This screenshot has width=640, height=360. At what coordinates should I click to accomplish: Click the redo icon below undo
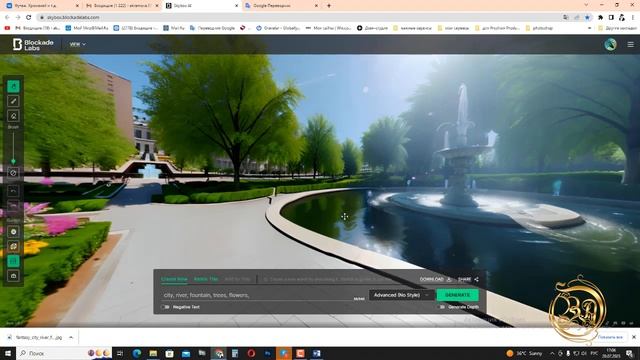(x=13, y=205)
